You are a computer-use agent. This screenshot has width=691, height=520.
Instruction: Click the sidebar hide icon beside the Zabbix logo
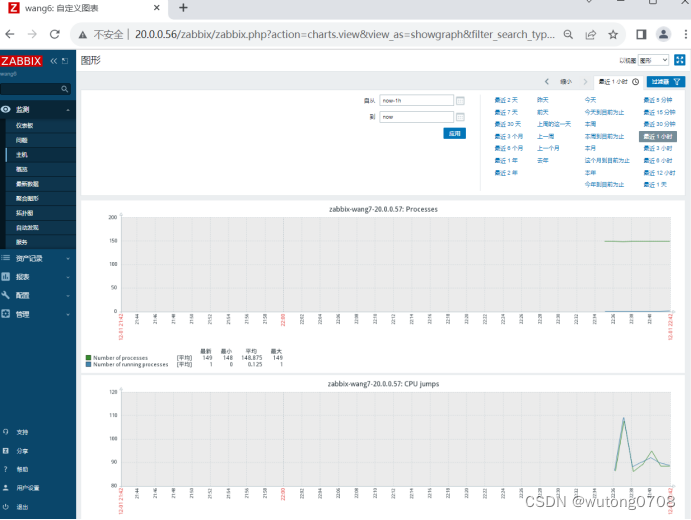(x=65, y=61)
